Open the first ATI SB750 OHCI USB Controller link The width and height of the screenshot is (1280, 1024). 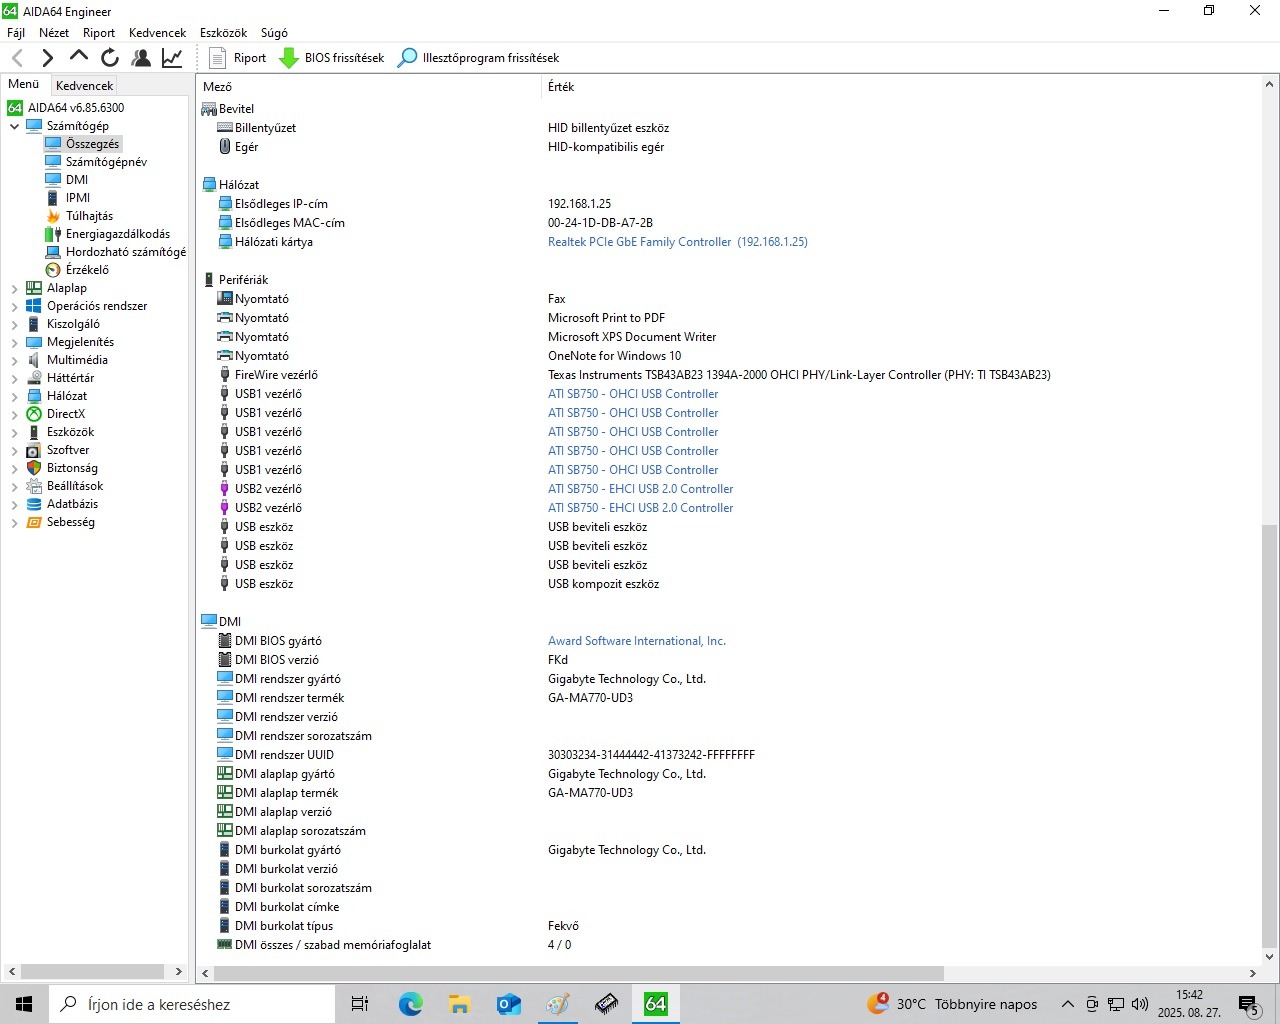[633, 394]
